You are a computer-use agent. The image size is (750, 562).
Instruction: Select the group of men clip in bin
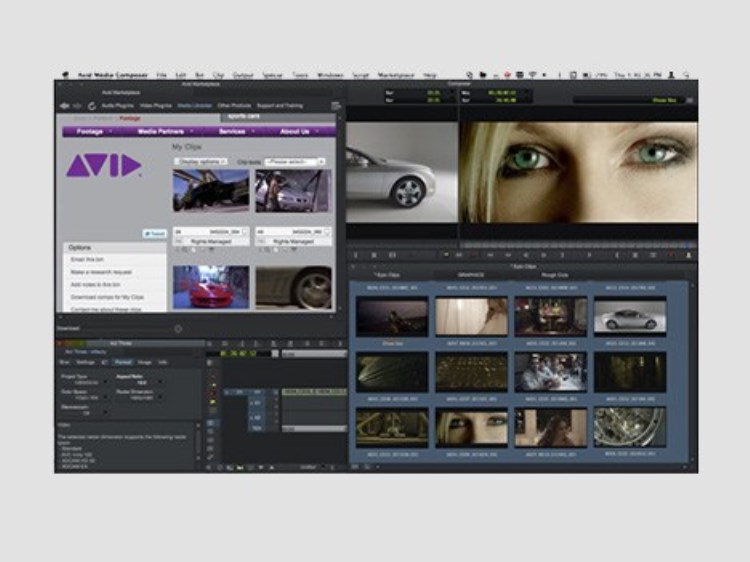click(551, 372)
